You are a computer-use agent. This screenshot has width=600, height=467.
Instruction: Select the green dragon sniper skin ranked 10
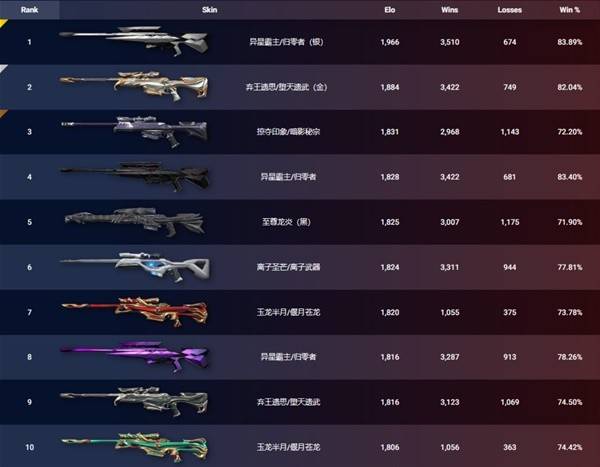coord(134,447)
